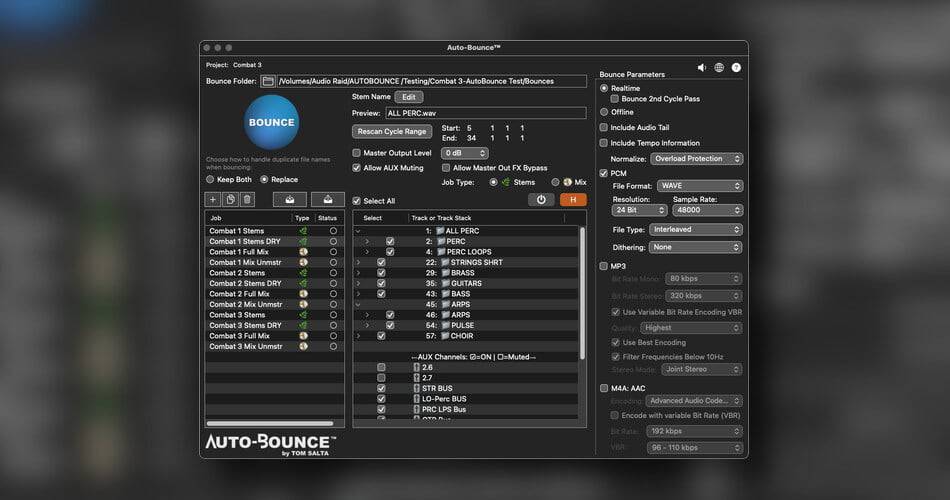Click the mix type icon for Combat 1 Full Mix
Screen dimensions: 950x500
tap(303, 252)
